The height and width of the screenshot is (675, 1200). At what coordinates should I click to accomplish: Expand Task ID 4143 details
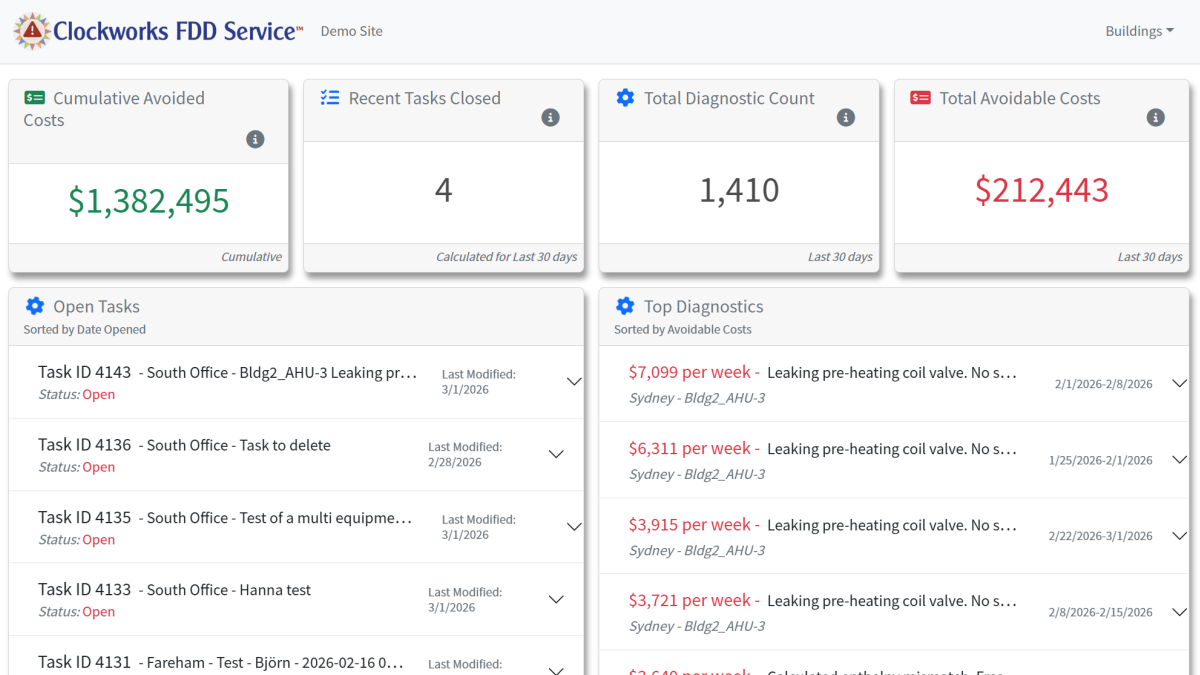point(574,381)
